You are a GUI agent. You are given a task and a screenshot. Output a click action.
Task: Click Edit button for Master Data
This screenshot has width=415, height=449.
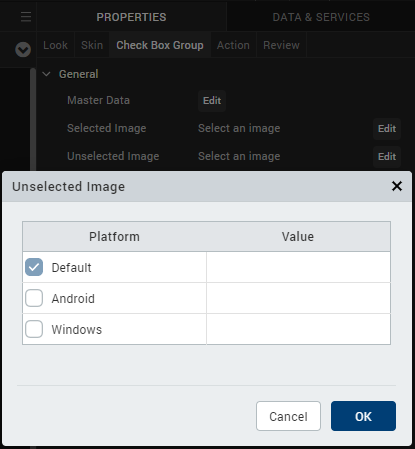(212, 101)
